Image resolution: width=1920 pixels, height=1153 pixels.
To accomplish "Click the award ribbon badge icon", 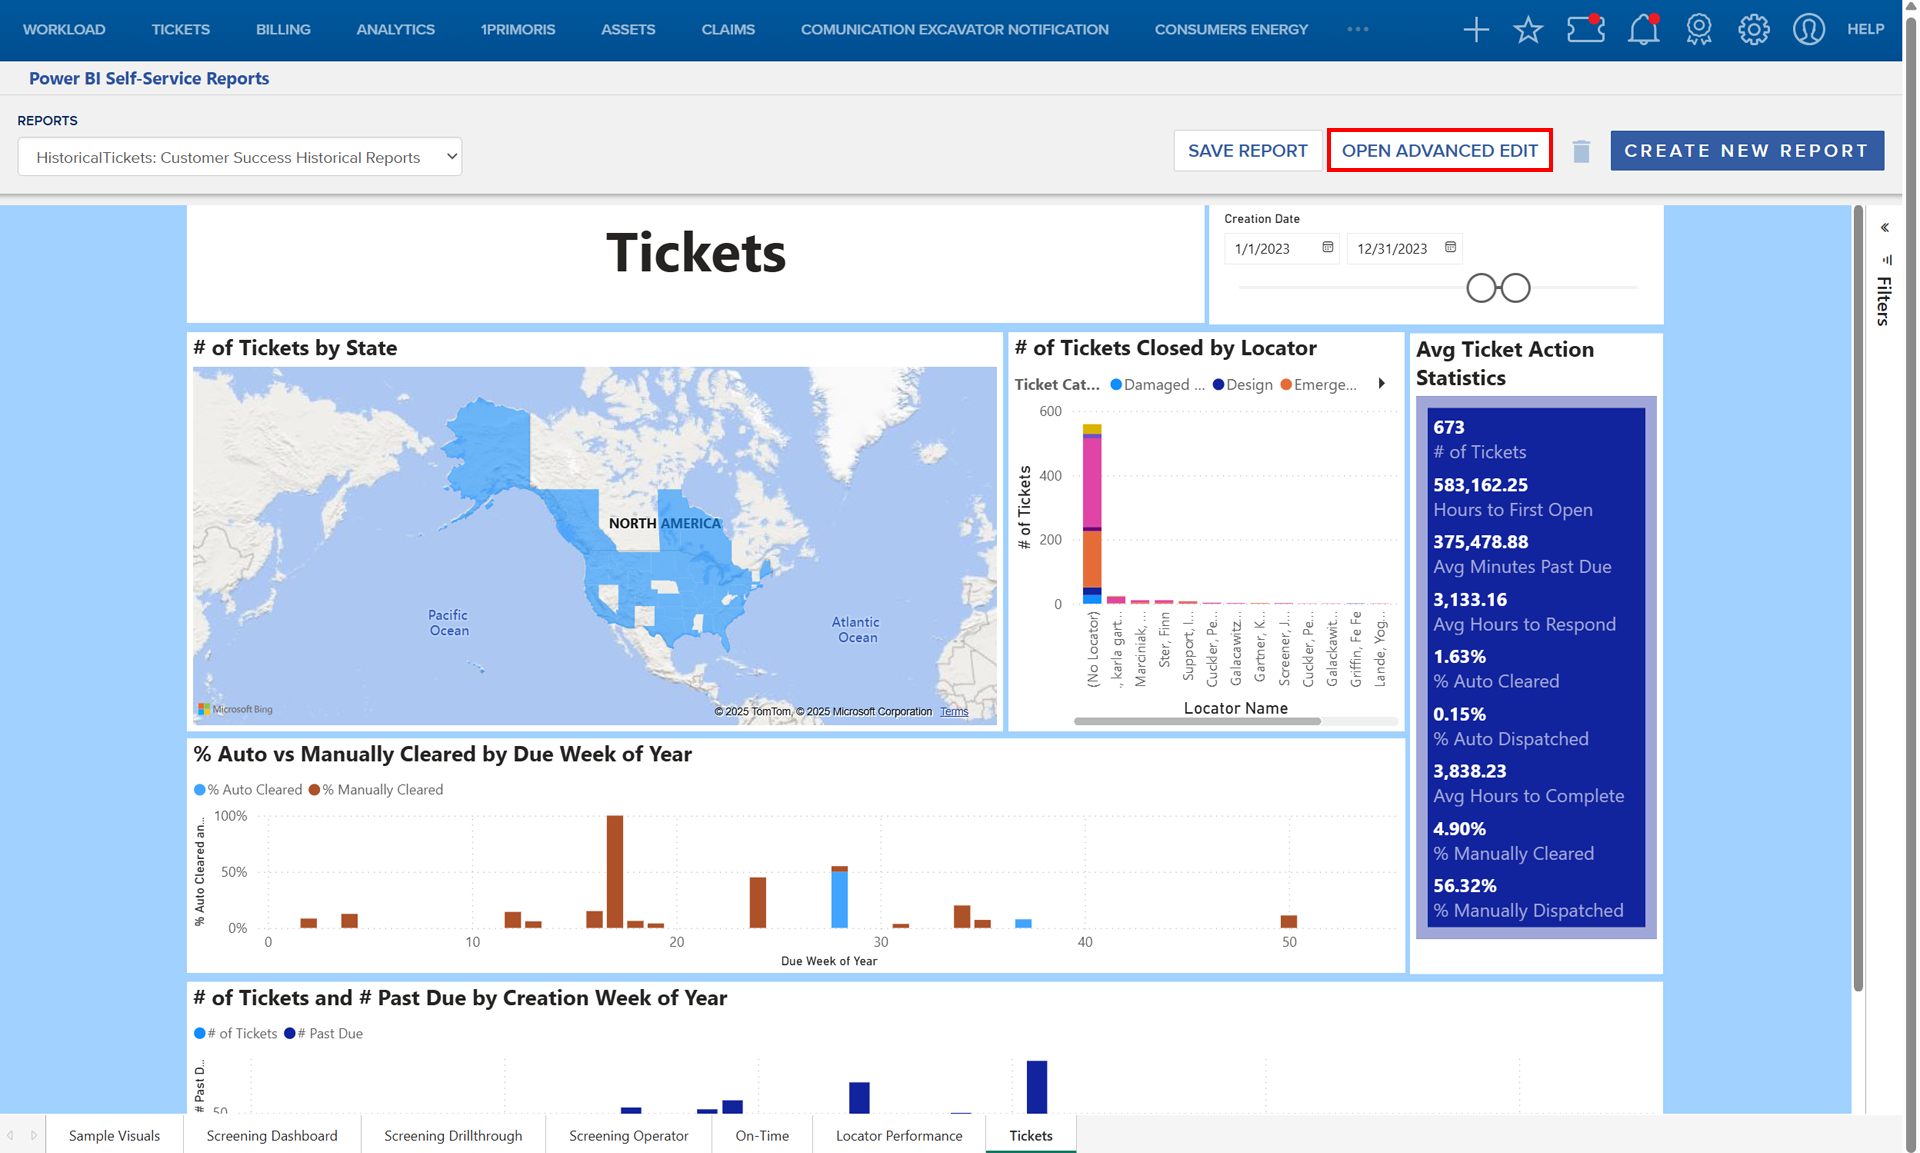I will pyautogui.click(x=1699, y=30).
